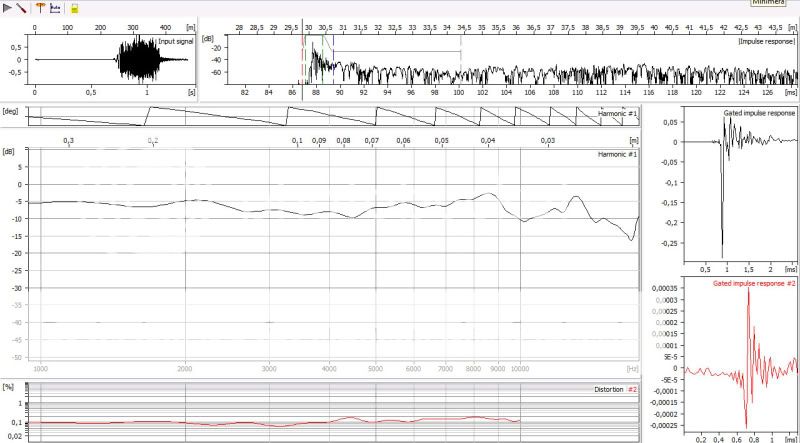Select the red probe tool icon
Viewport: 800px width, 443px height.
point(22,7)
